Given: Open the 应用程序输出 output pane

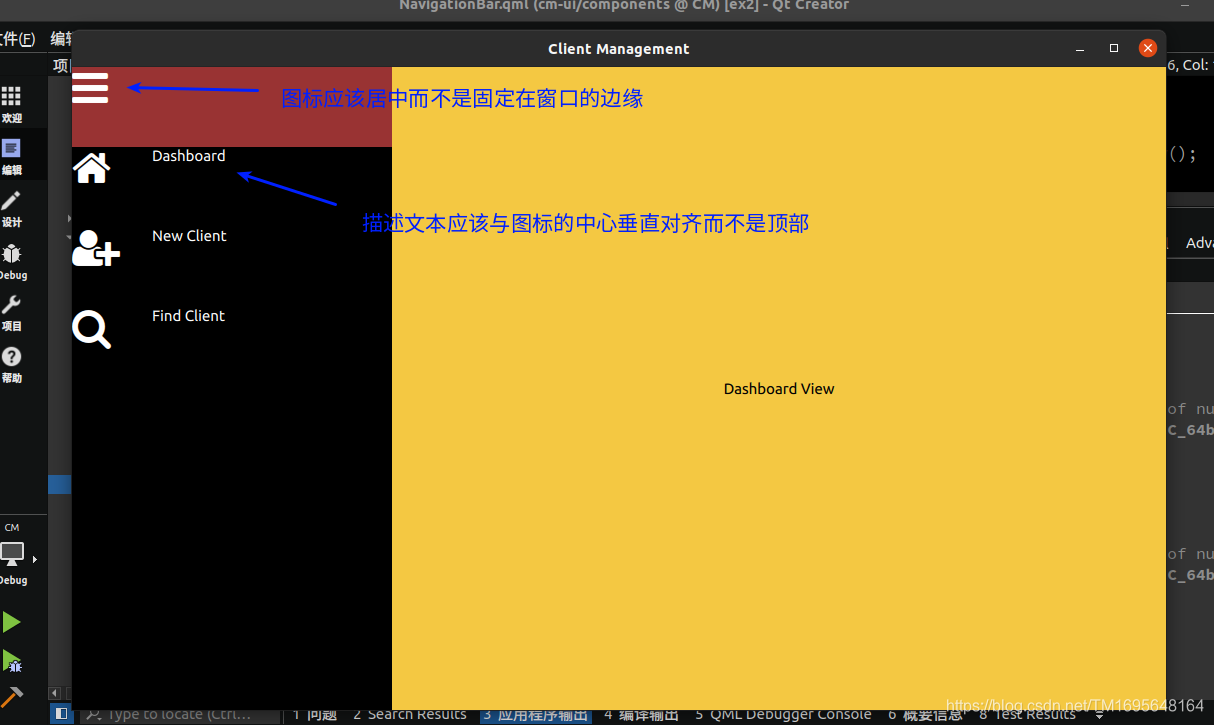Looking at the screenshot, I should point(536,714).
